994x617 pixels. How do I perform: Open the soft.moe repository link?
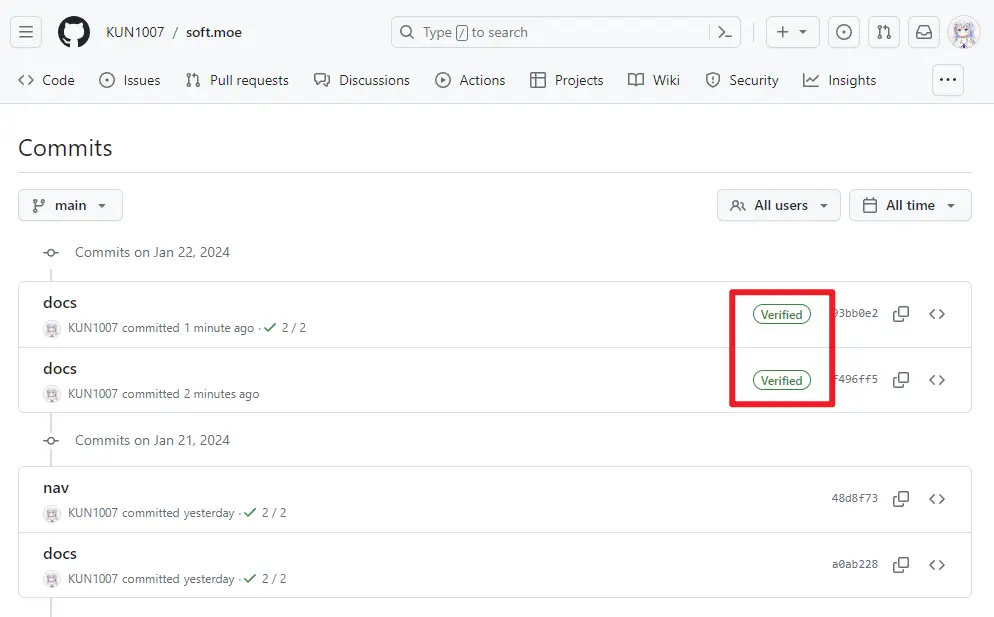(214, 32)
